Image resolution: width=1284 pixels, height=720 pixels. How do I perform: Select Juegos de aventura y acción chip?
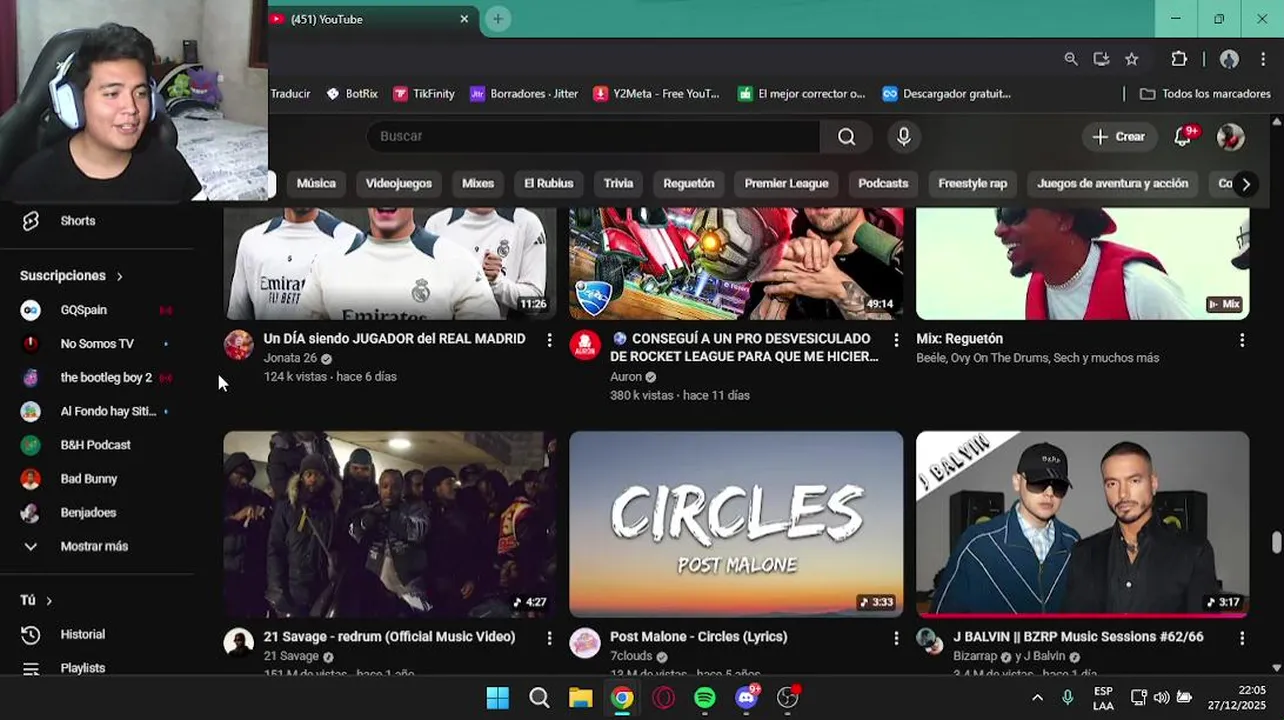[1112, 184]
